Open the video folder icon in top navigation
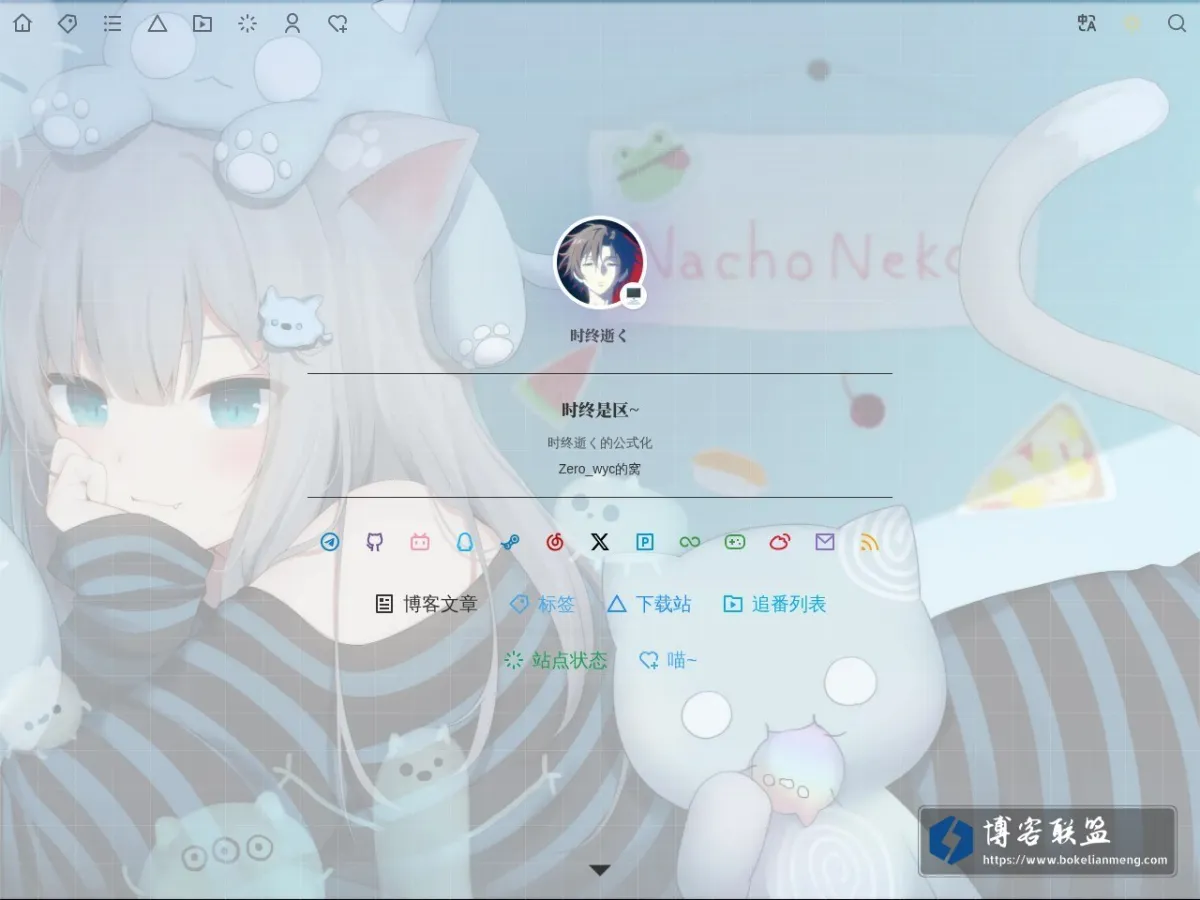The height and width of the screenshot is (900, 1200). 202,23
